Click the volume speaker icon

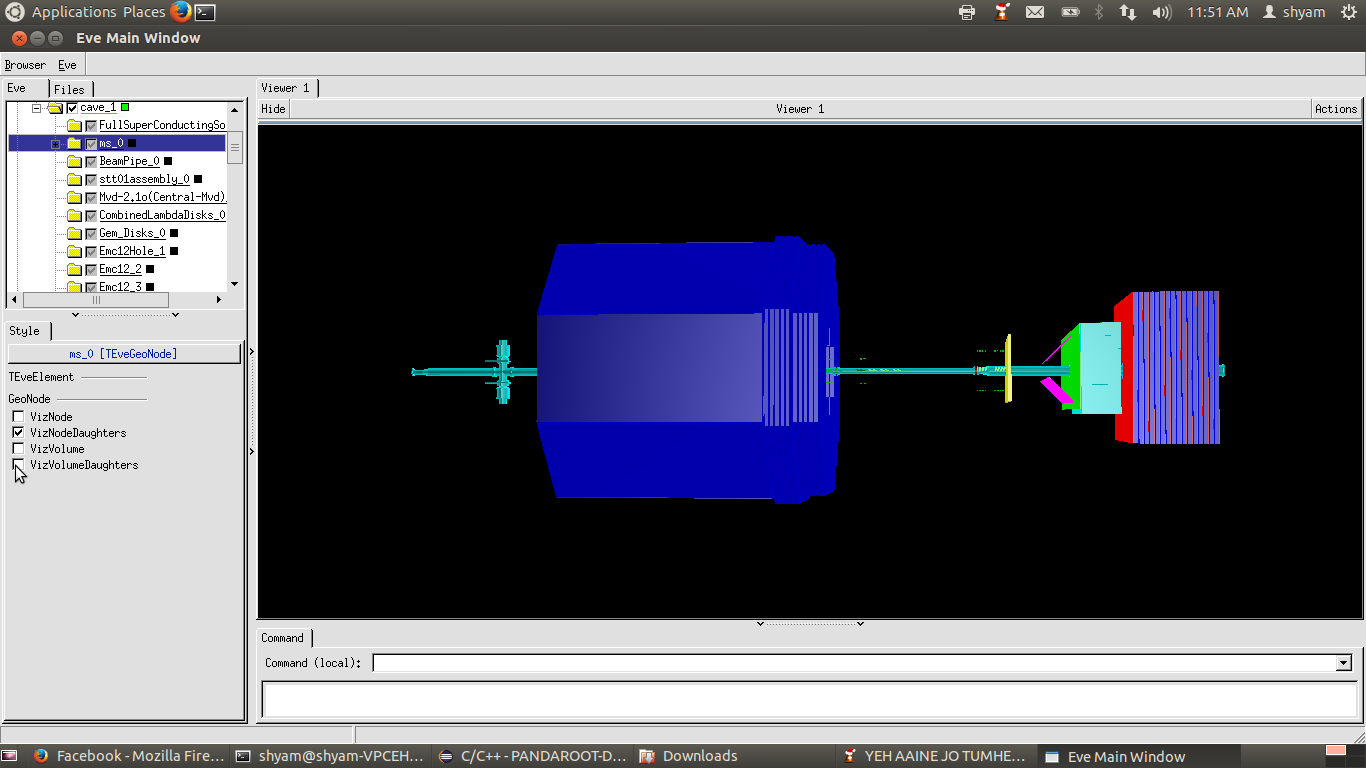tap(1161, 12)
